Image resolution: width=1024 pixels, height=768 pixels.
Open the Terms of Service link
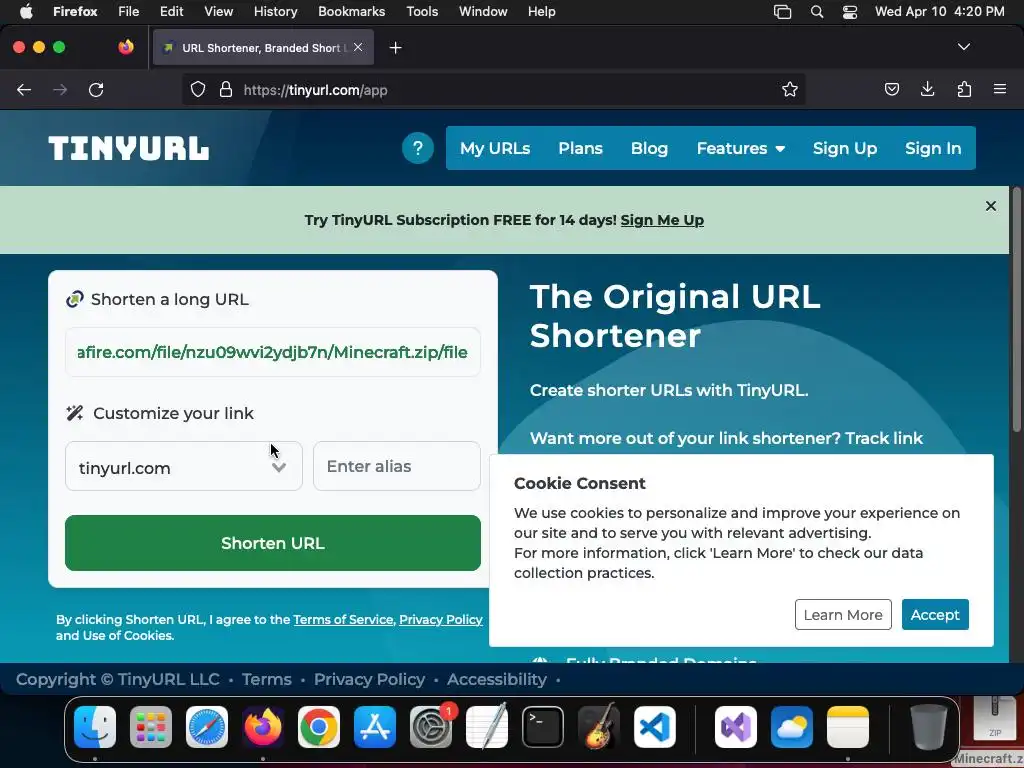(343, 620)
